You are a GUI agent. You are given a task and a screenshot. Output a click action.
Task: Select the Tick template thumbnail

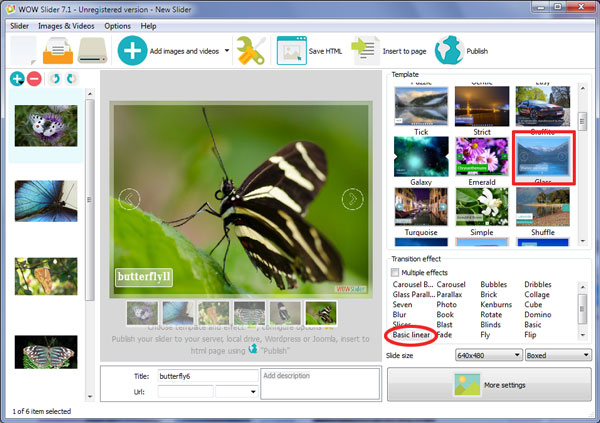[x=421, y=106]
